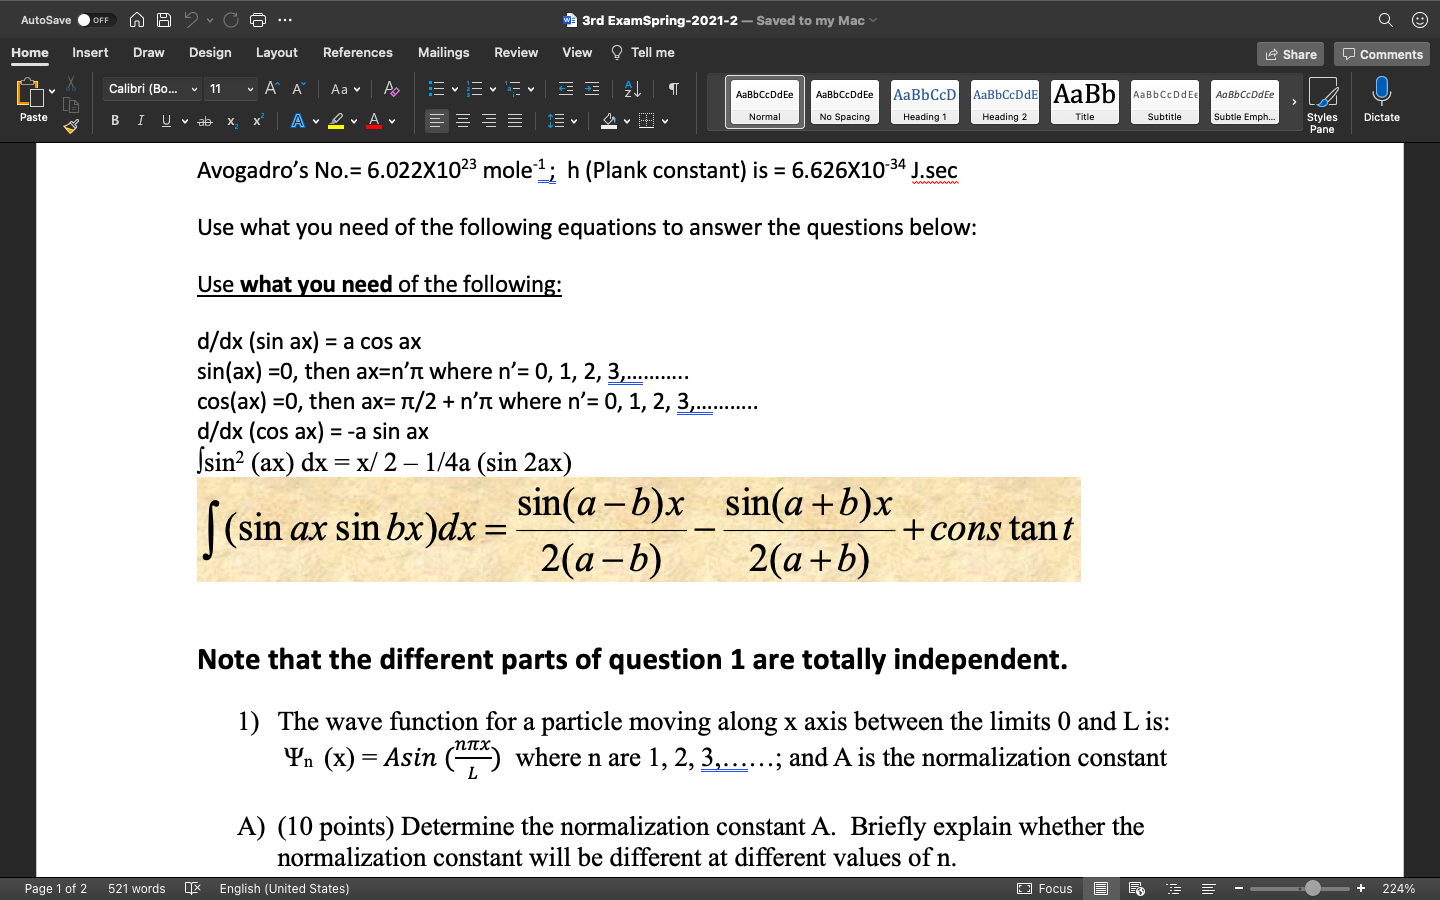1440x900 pixels.
Task: Apply the Heading 1 style
Action: 924,101
